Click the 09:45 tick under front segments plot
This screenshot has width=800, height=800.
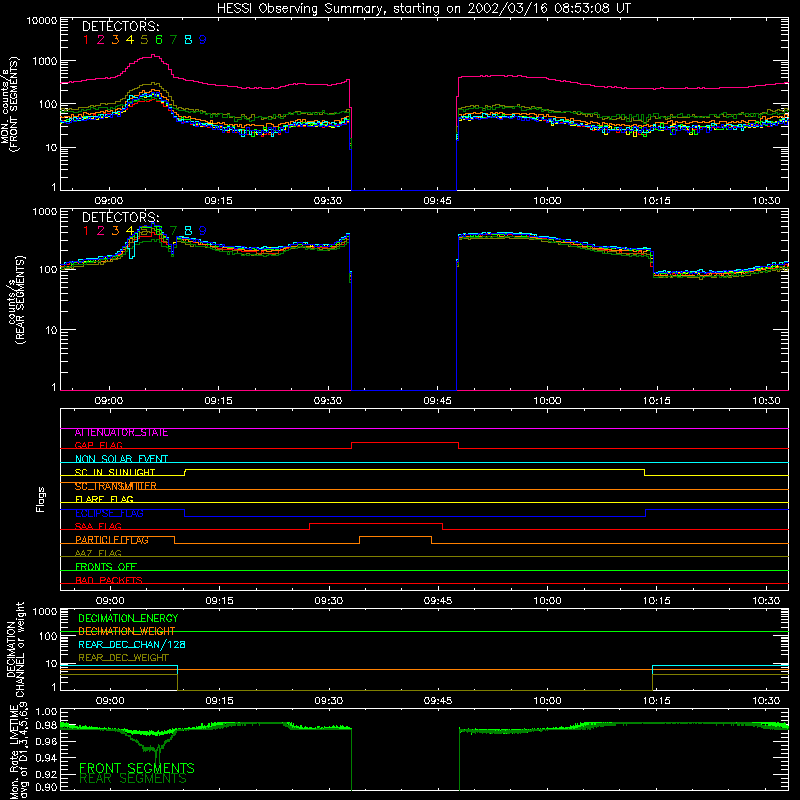tap(437, 201)
